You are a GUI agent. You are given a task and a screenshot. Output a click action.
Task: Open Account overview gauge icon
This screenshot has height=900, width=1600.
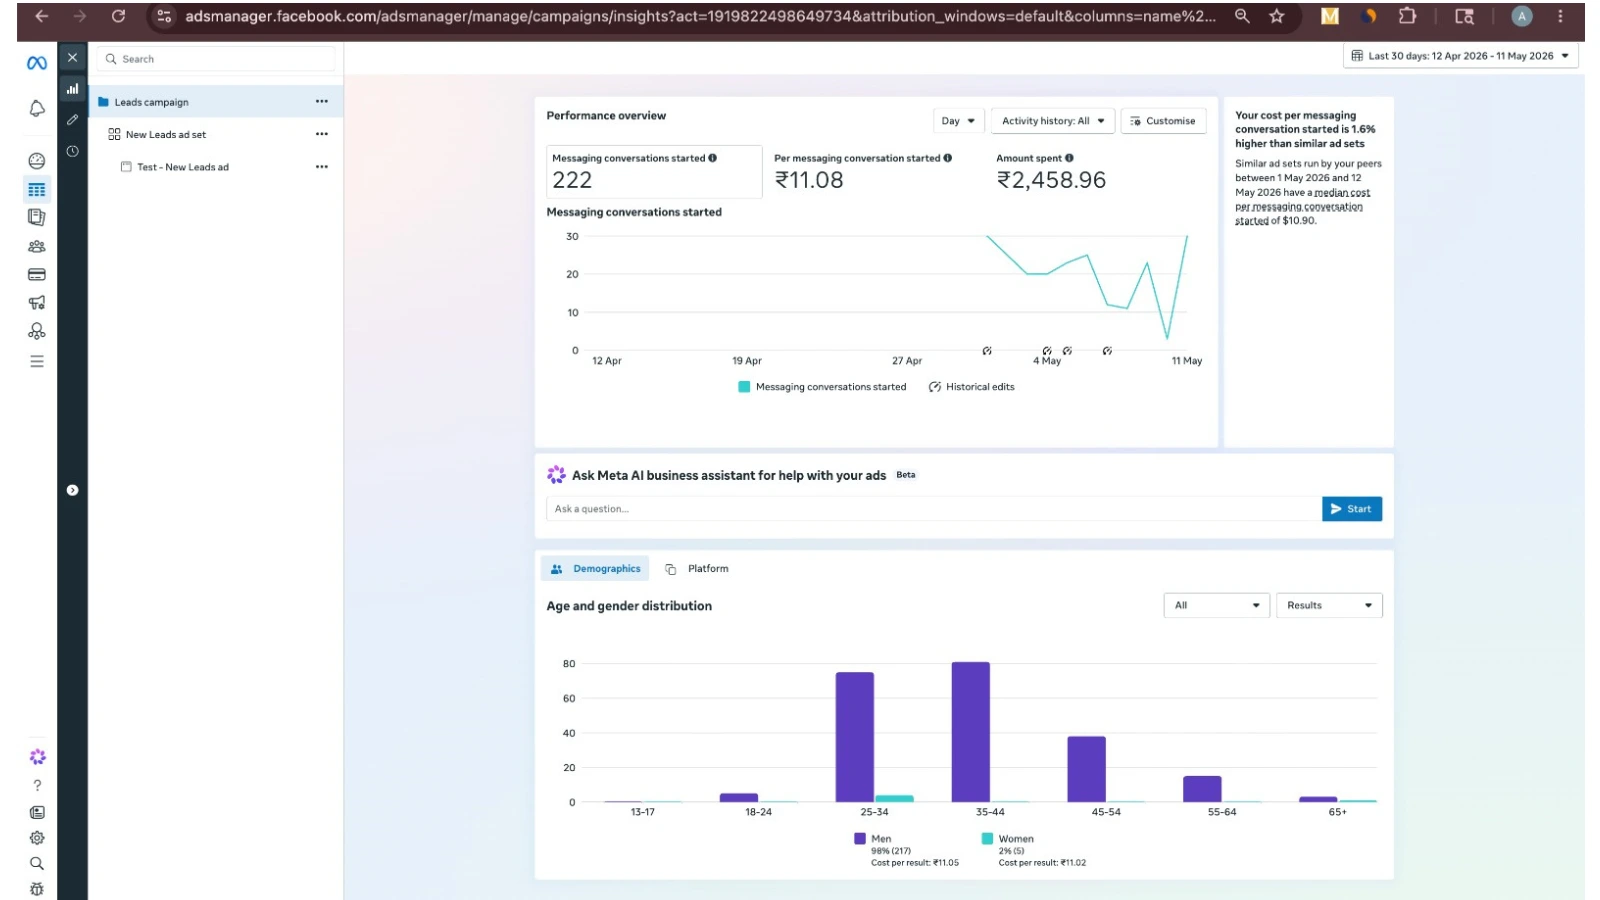(x=37, y=161)
